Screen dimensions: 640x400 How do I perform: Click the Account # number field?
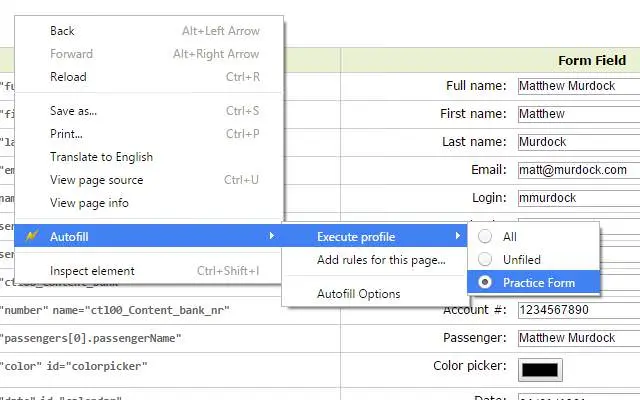pos(579,310)
